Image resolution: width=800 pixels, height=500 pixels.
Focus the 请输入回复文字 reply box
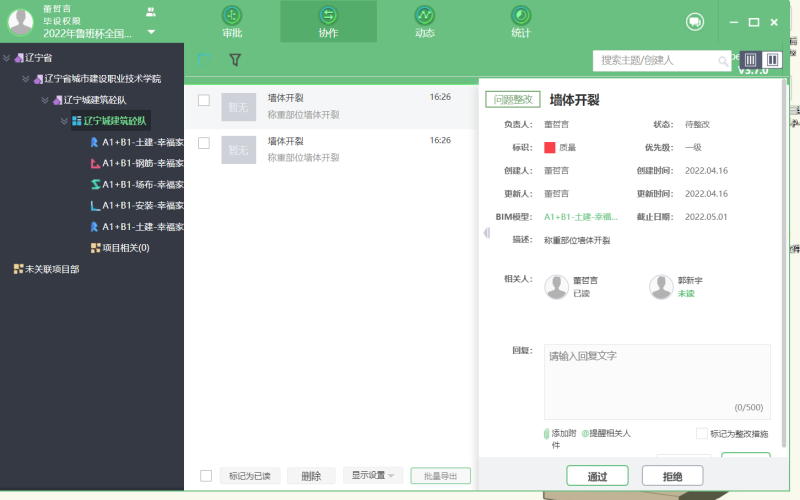657,382
